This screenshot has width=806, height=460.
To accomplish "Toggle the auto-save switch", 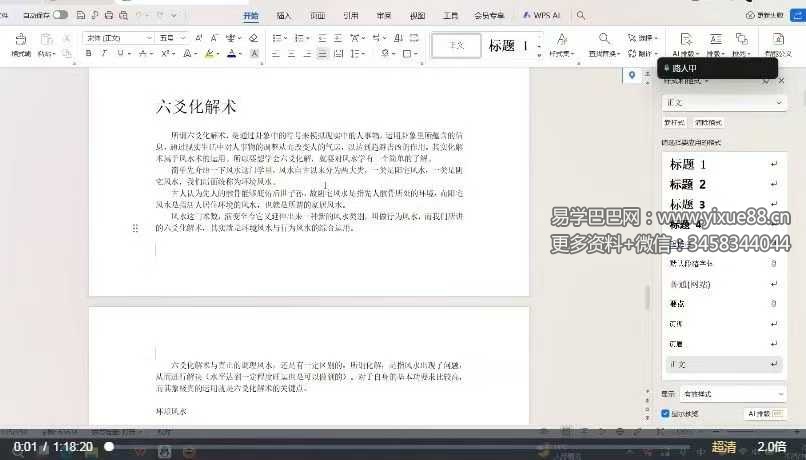I will [x=60, y=15].
